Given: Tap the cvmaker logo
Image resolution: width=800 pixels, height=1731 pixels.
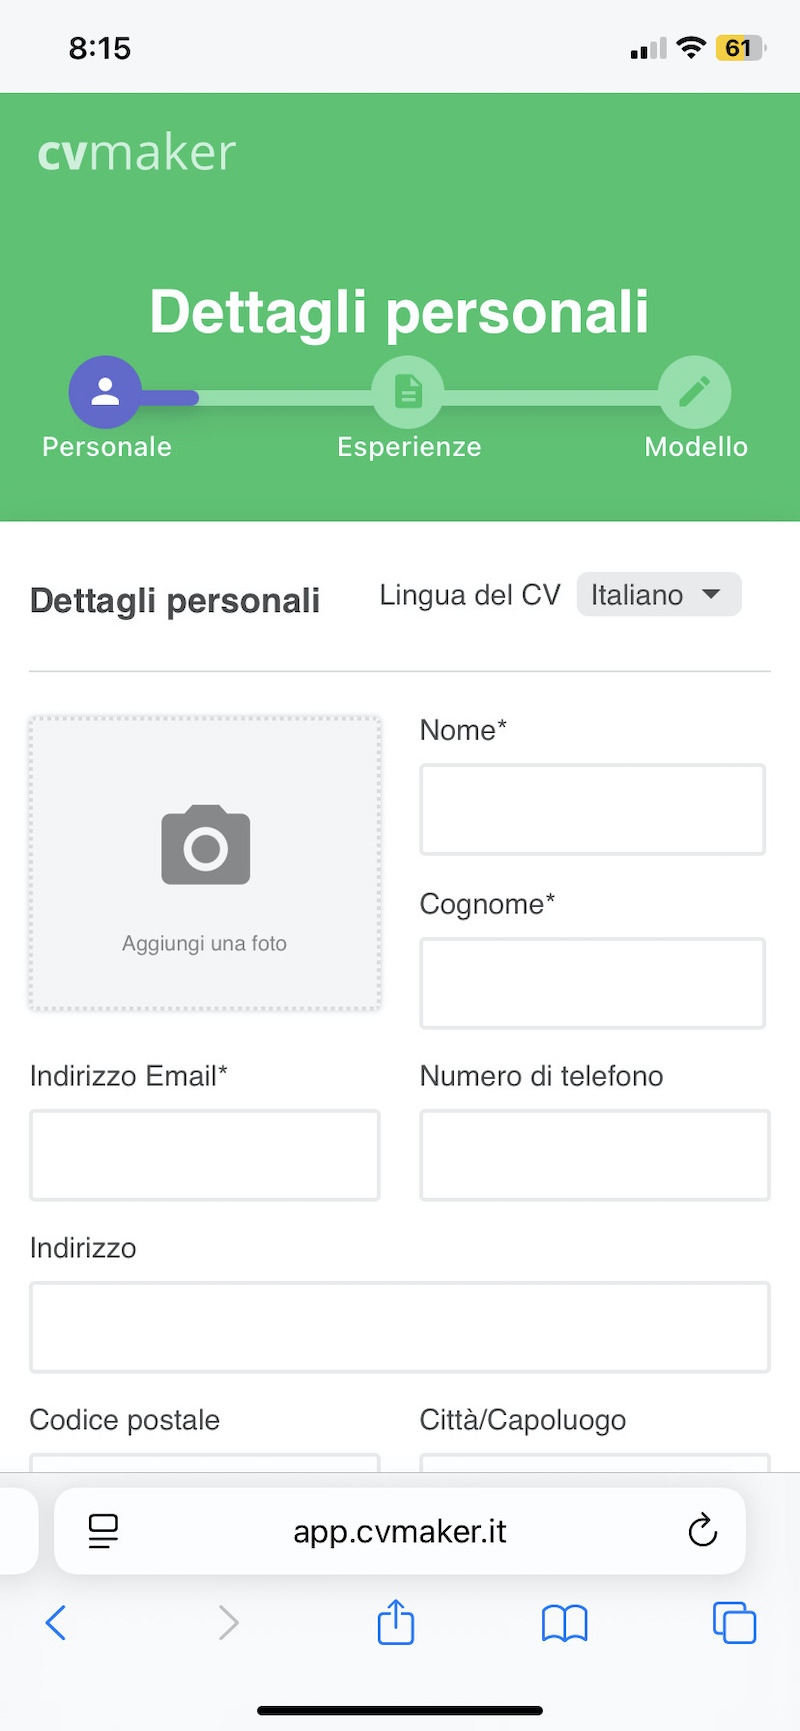Looking at the screenshot, I should pyautogui.click(x=136, y=152).
